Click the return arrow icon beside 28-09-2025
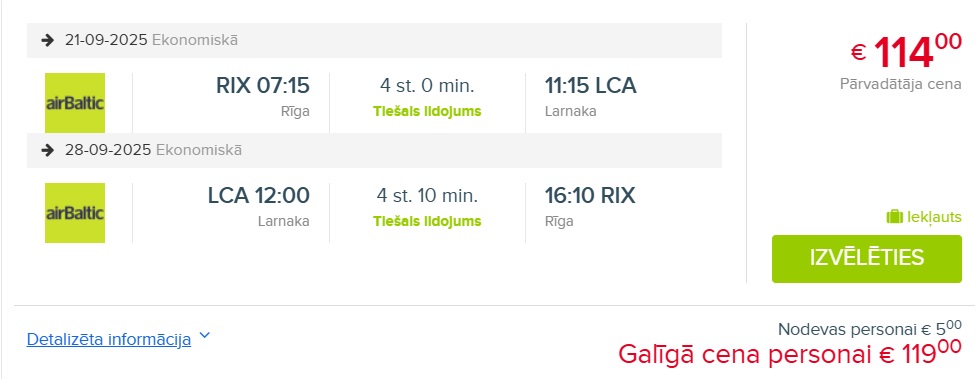 47,150
